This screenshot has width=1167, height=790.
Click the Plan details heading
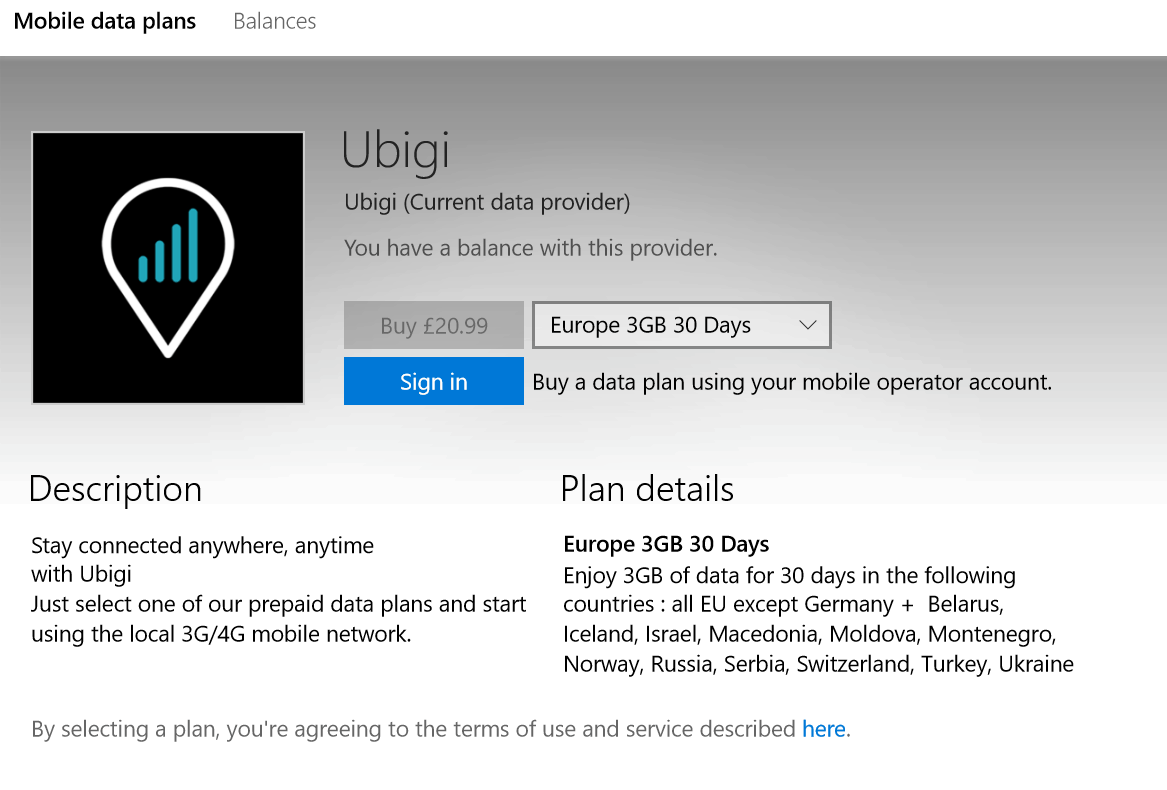coord(647,489)
